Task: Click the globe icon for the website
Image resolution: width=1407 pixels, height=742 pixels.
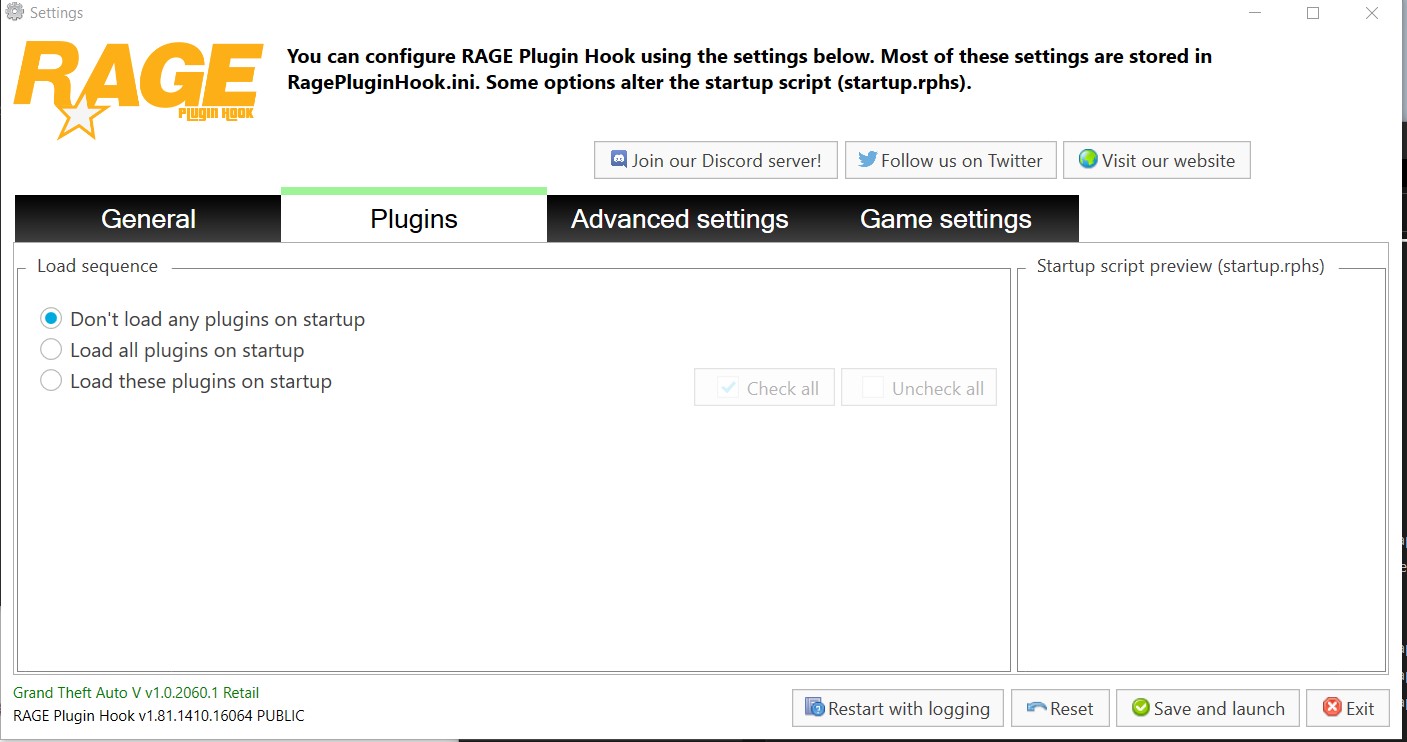Action: click(x=1088, y=160)
